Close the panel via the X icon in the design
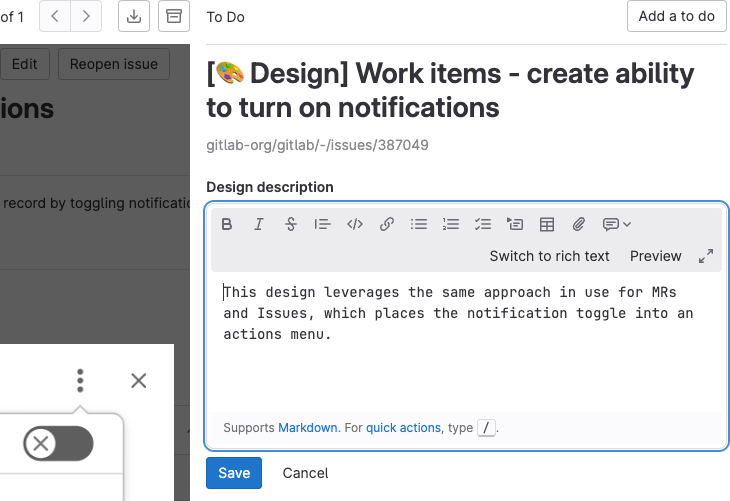Image resolution: width=730 pixels, height=501 pixels. click(139, 381)
